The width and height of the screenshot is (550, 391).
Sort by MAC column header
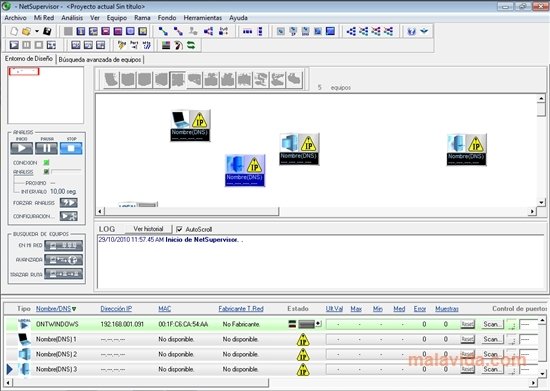[165, 309]
